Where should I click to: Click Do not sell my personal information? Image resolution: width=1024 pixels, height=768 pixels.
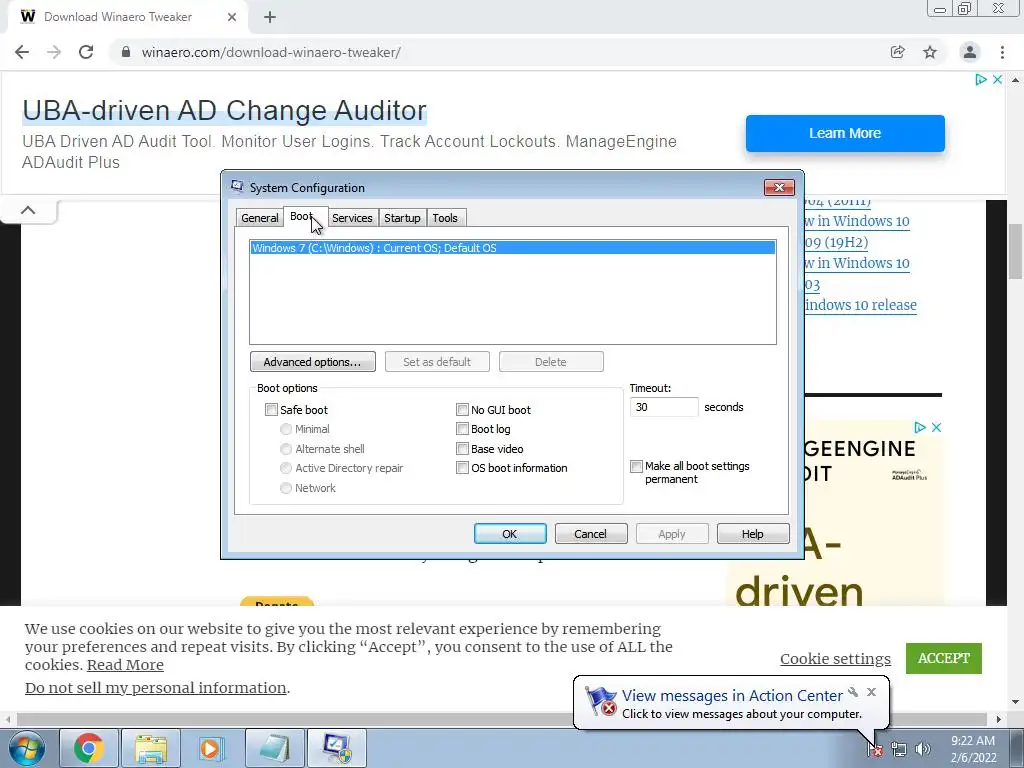(155, 688)
